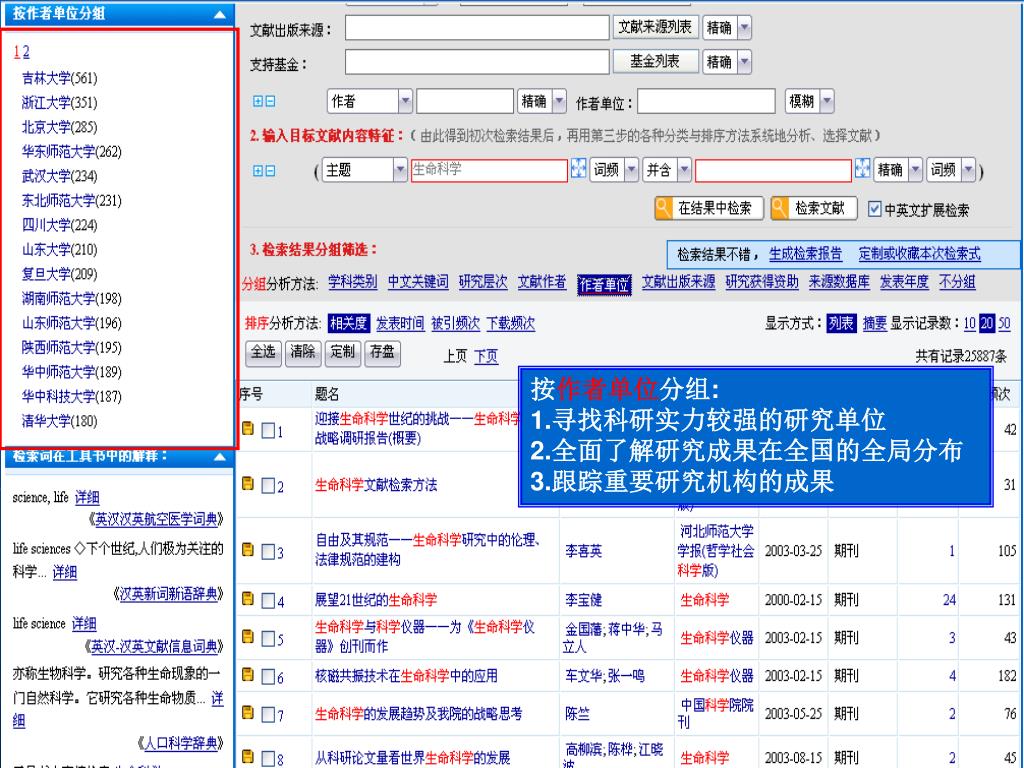Tick checkbox for result 1
Screen dimensions: 1024x768
click(268, 430)
